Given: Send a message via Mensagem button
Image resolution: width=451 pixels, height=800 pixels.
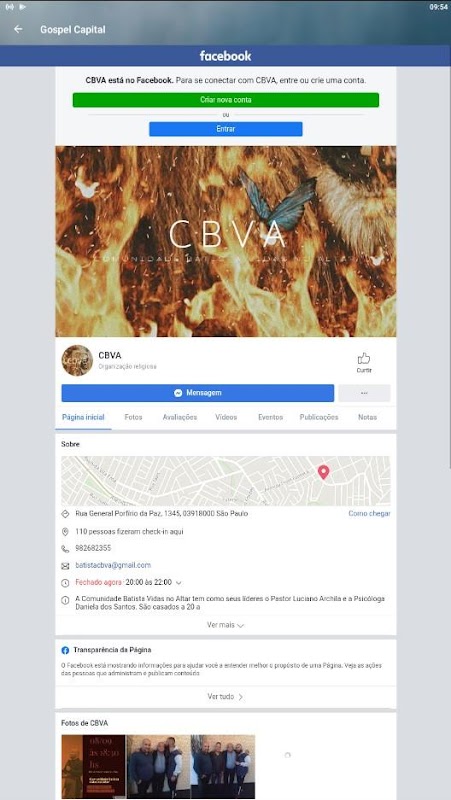Looking at the screenshot, I should [197, 393].
